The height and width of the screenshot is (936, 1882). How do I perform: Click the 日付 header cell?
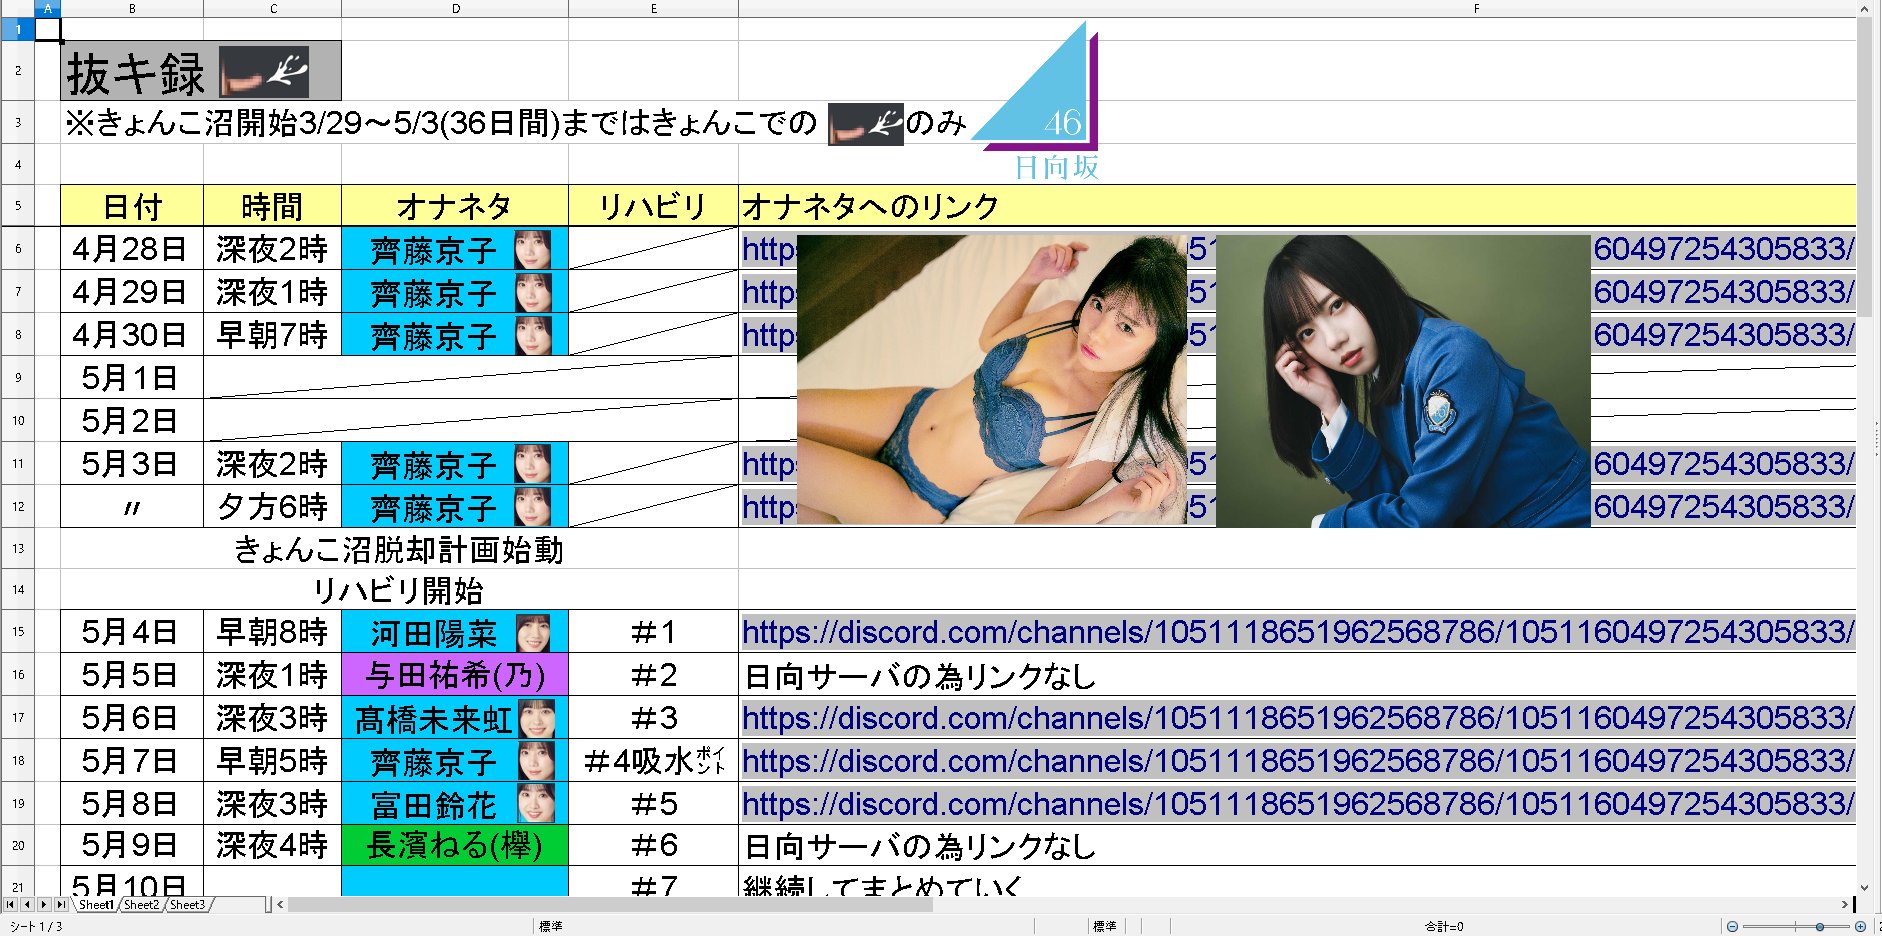coord(132,206)
